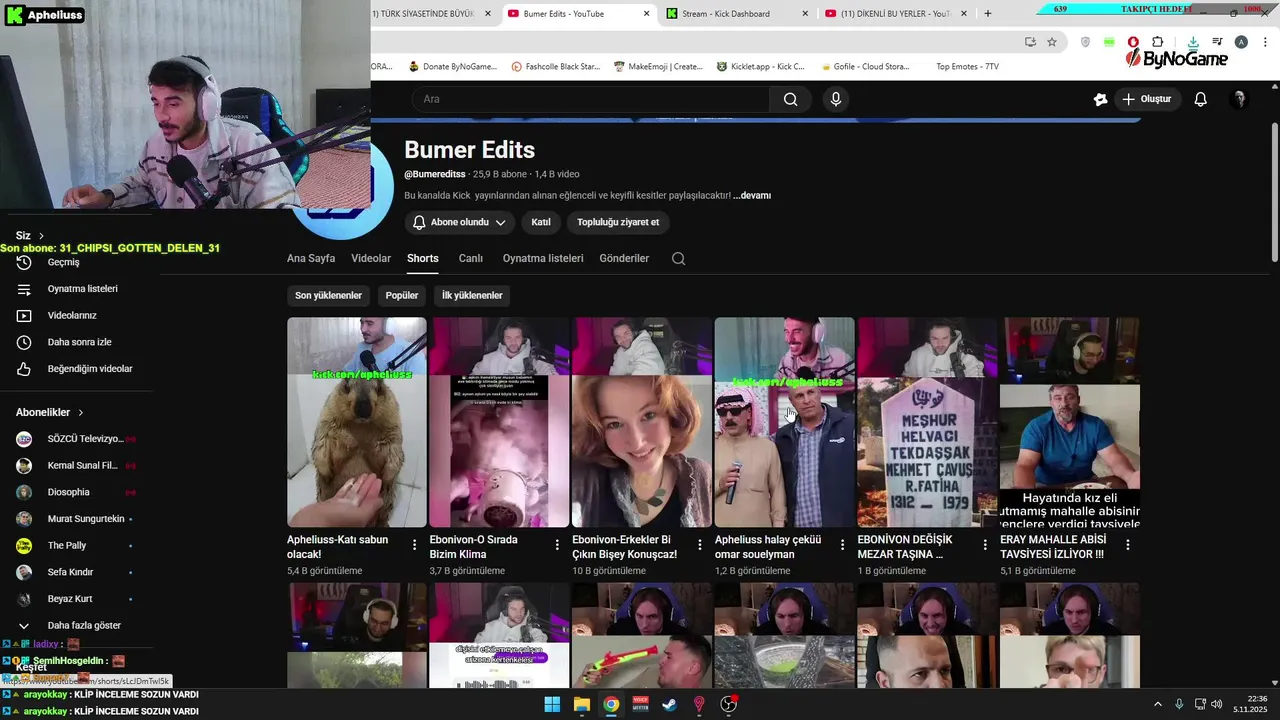Screen dimensions: 1280x720
Task: Open Chrome from the taskbar
Action: click(611, 704)
